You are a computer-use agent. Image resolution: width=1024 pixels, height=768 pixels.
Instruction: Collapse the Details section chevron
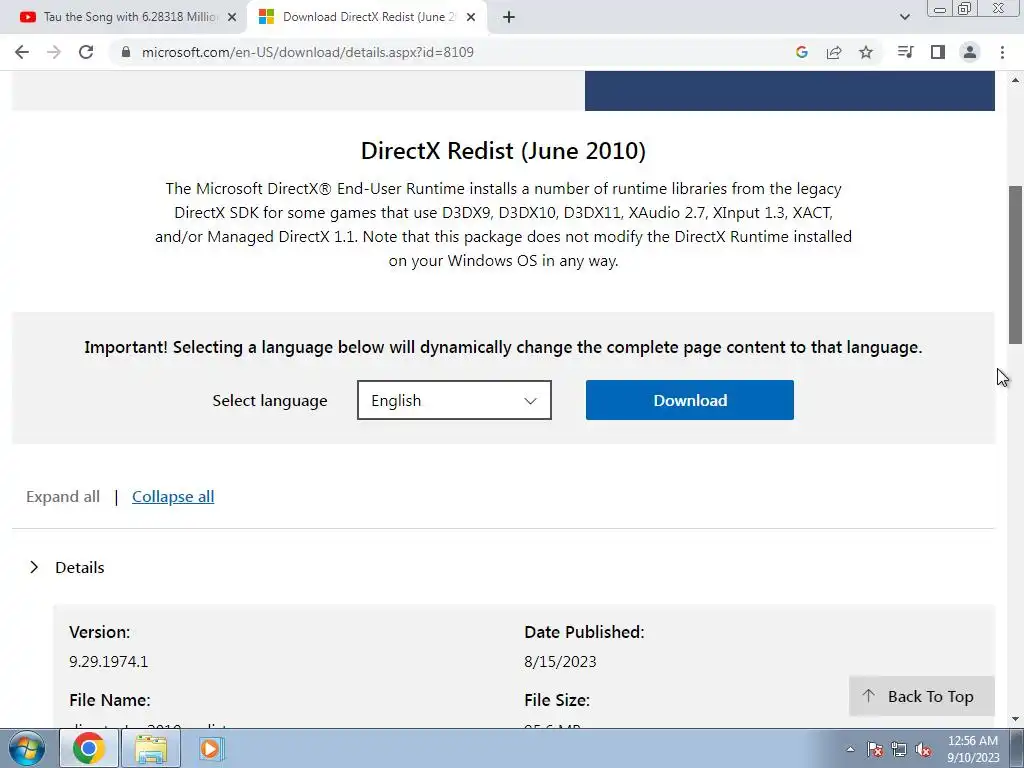34,567
